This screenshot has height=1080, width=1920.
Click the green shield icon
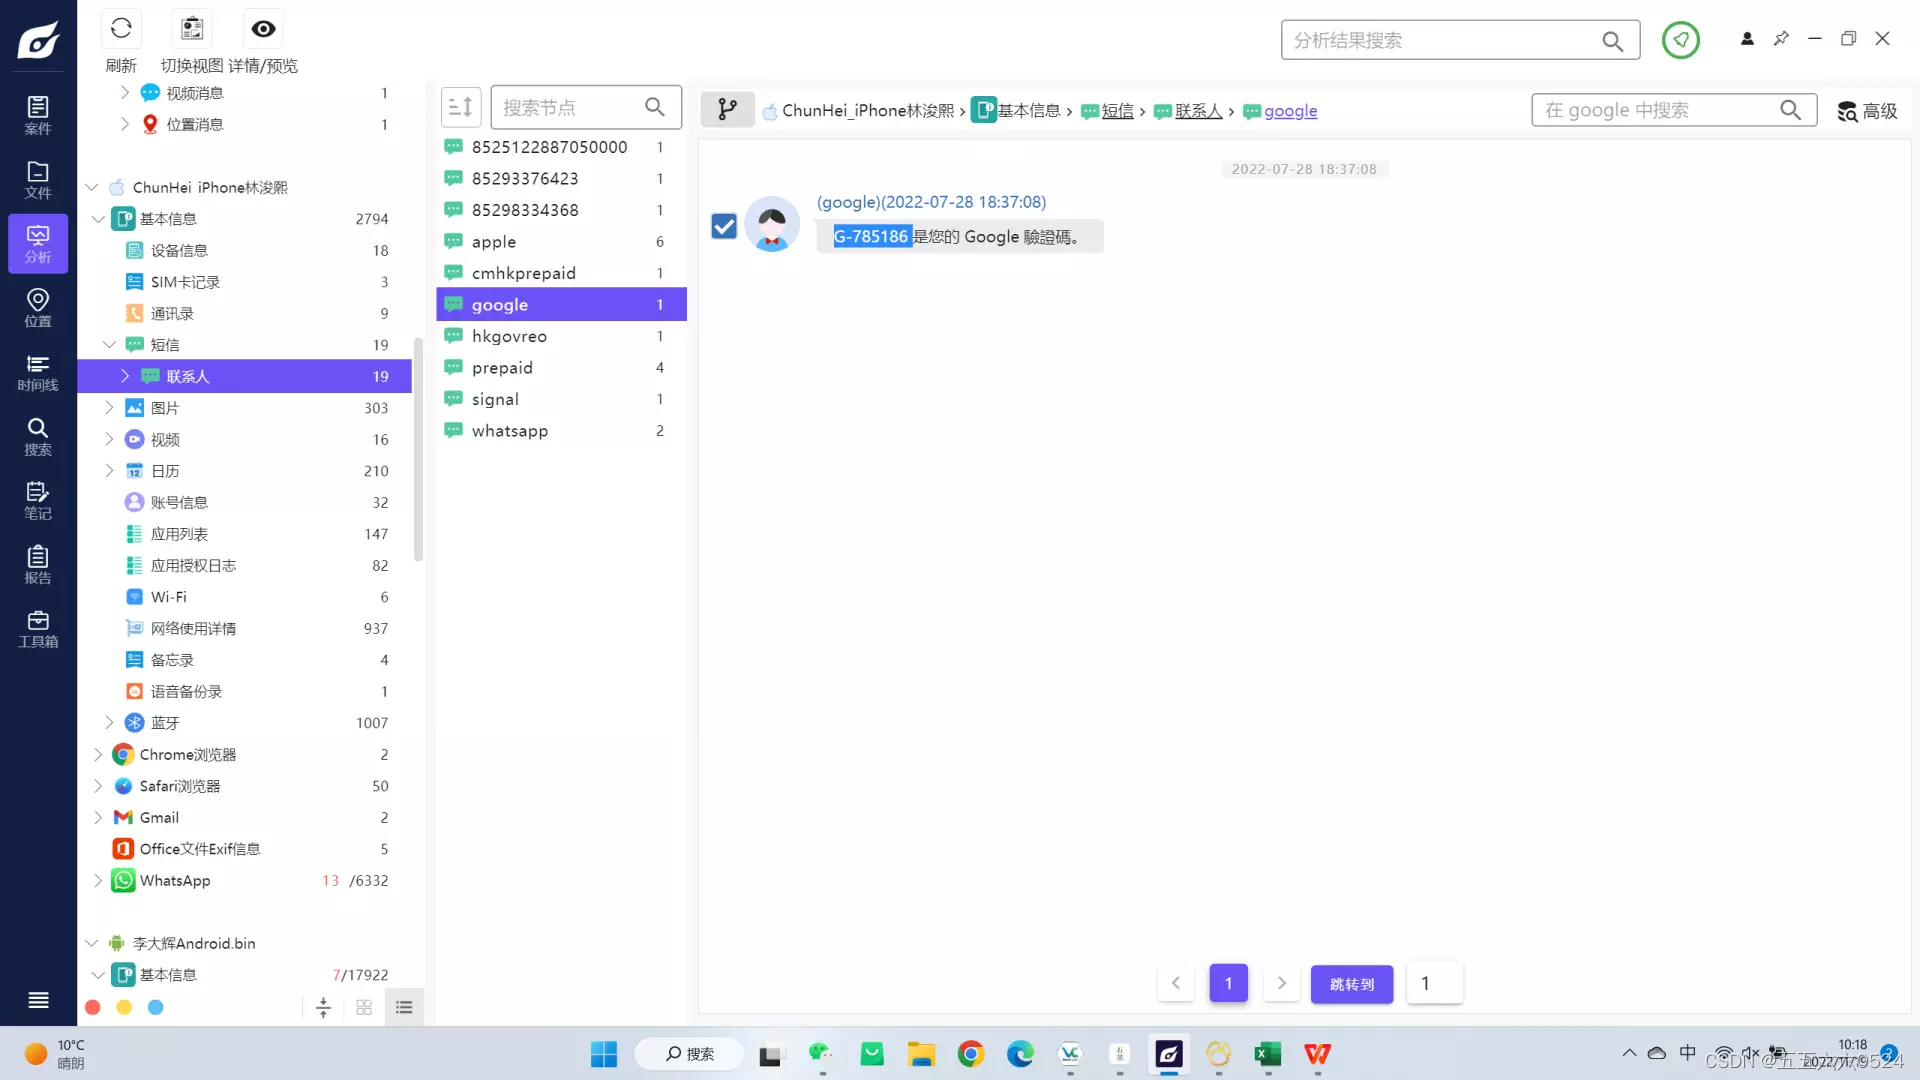click(1680, 40)
